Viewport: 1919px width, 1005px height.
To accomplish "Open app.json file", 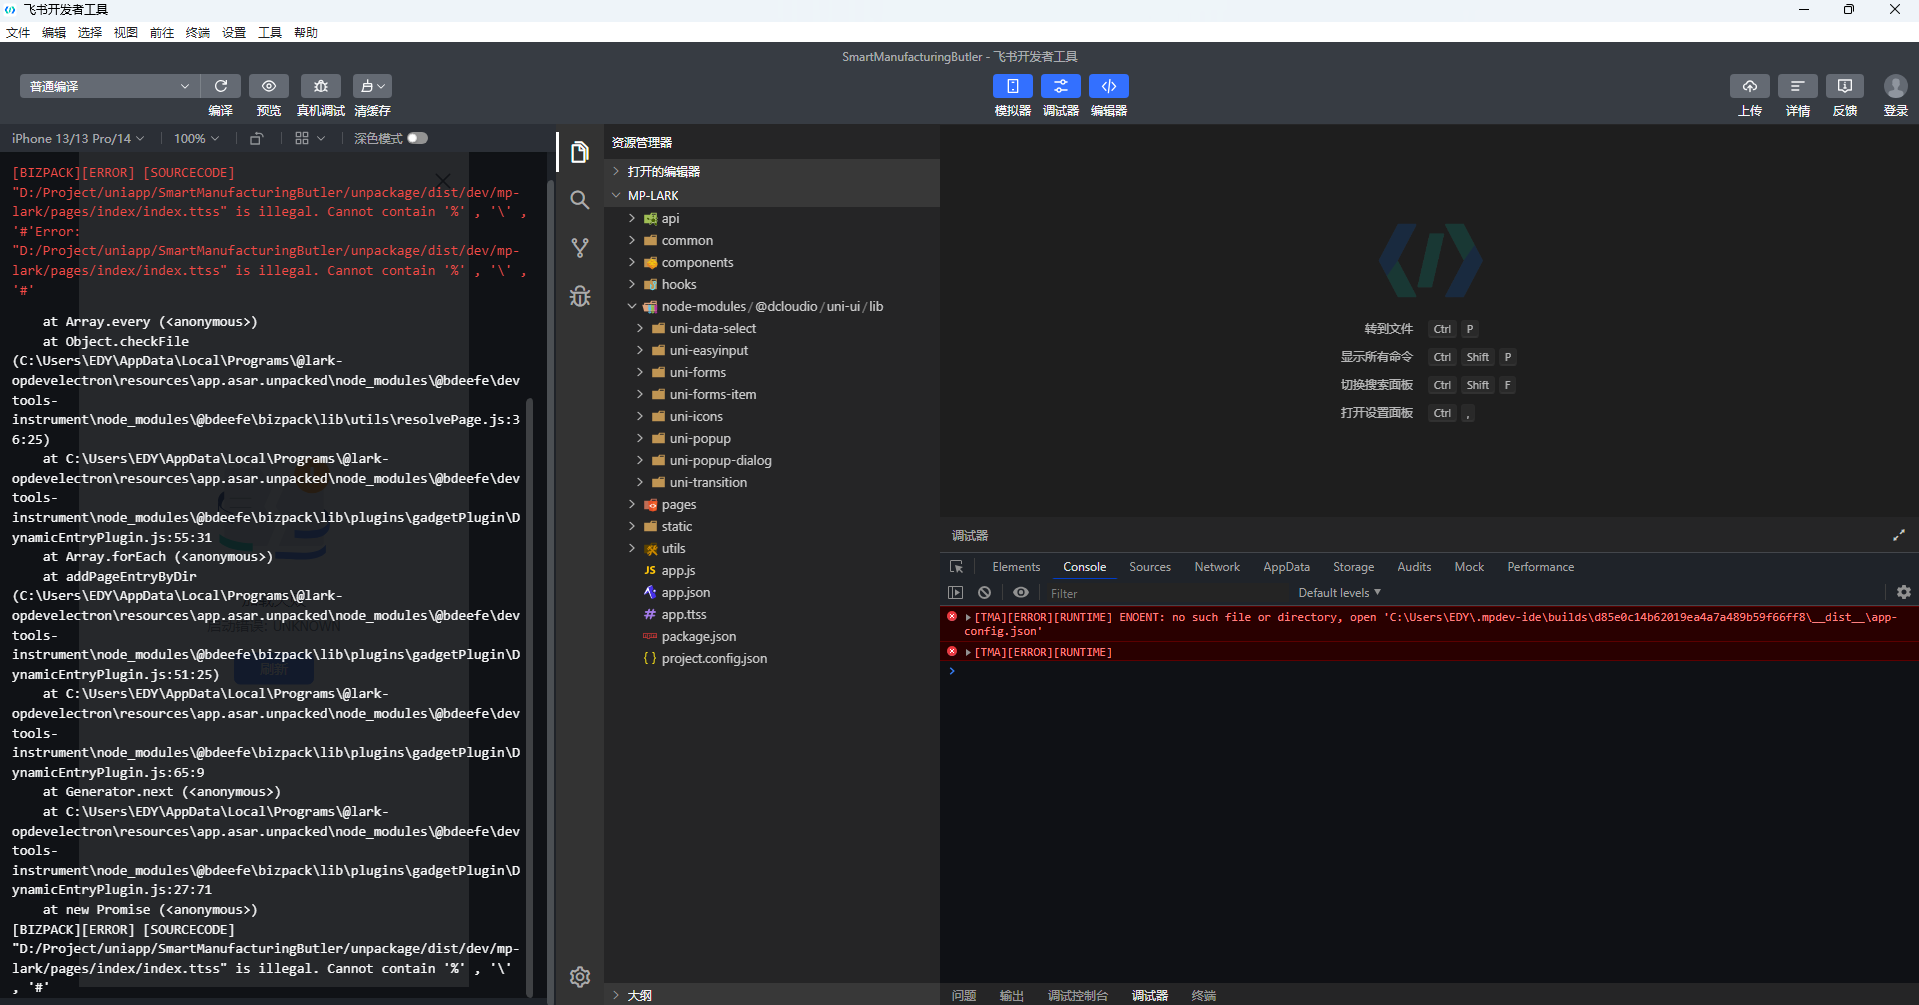I will click(x=685, y=593).
